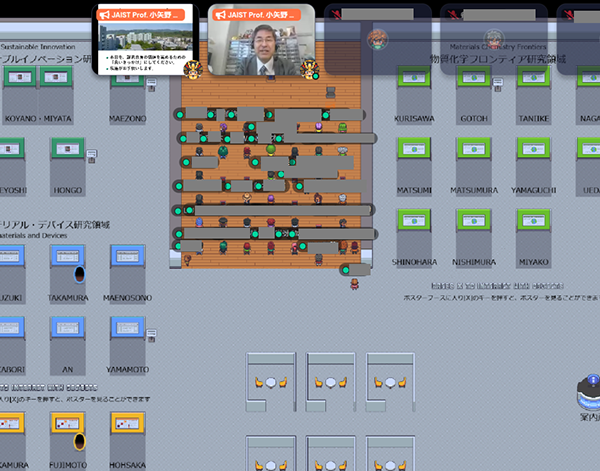Screen dimensions: 600x471
Task: Select the muted participant tile with the gray-haired avatar
Action: (x=494, y=39)
